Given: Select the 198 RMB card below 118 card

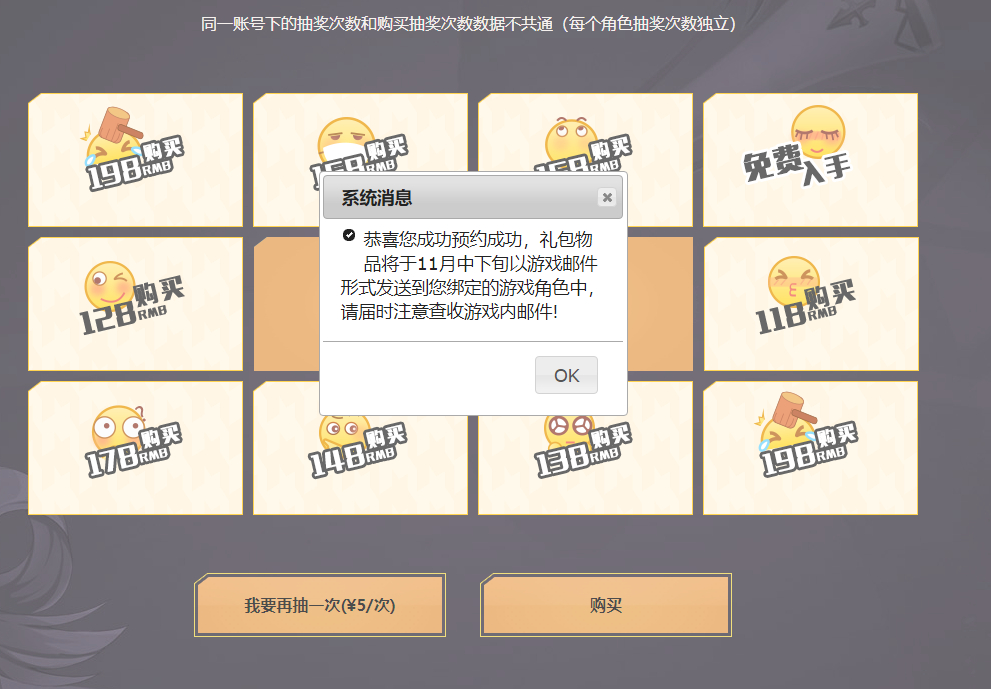Looking at the screenshot, I should point(810,448).
